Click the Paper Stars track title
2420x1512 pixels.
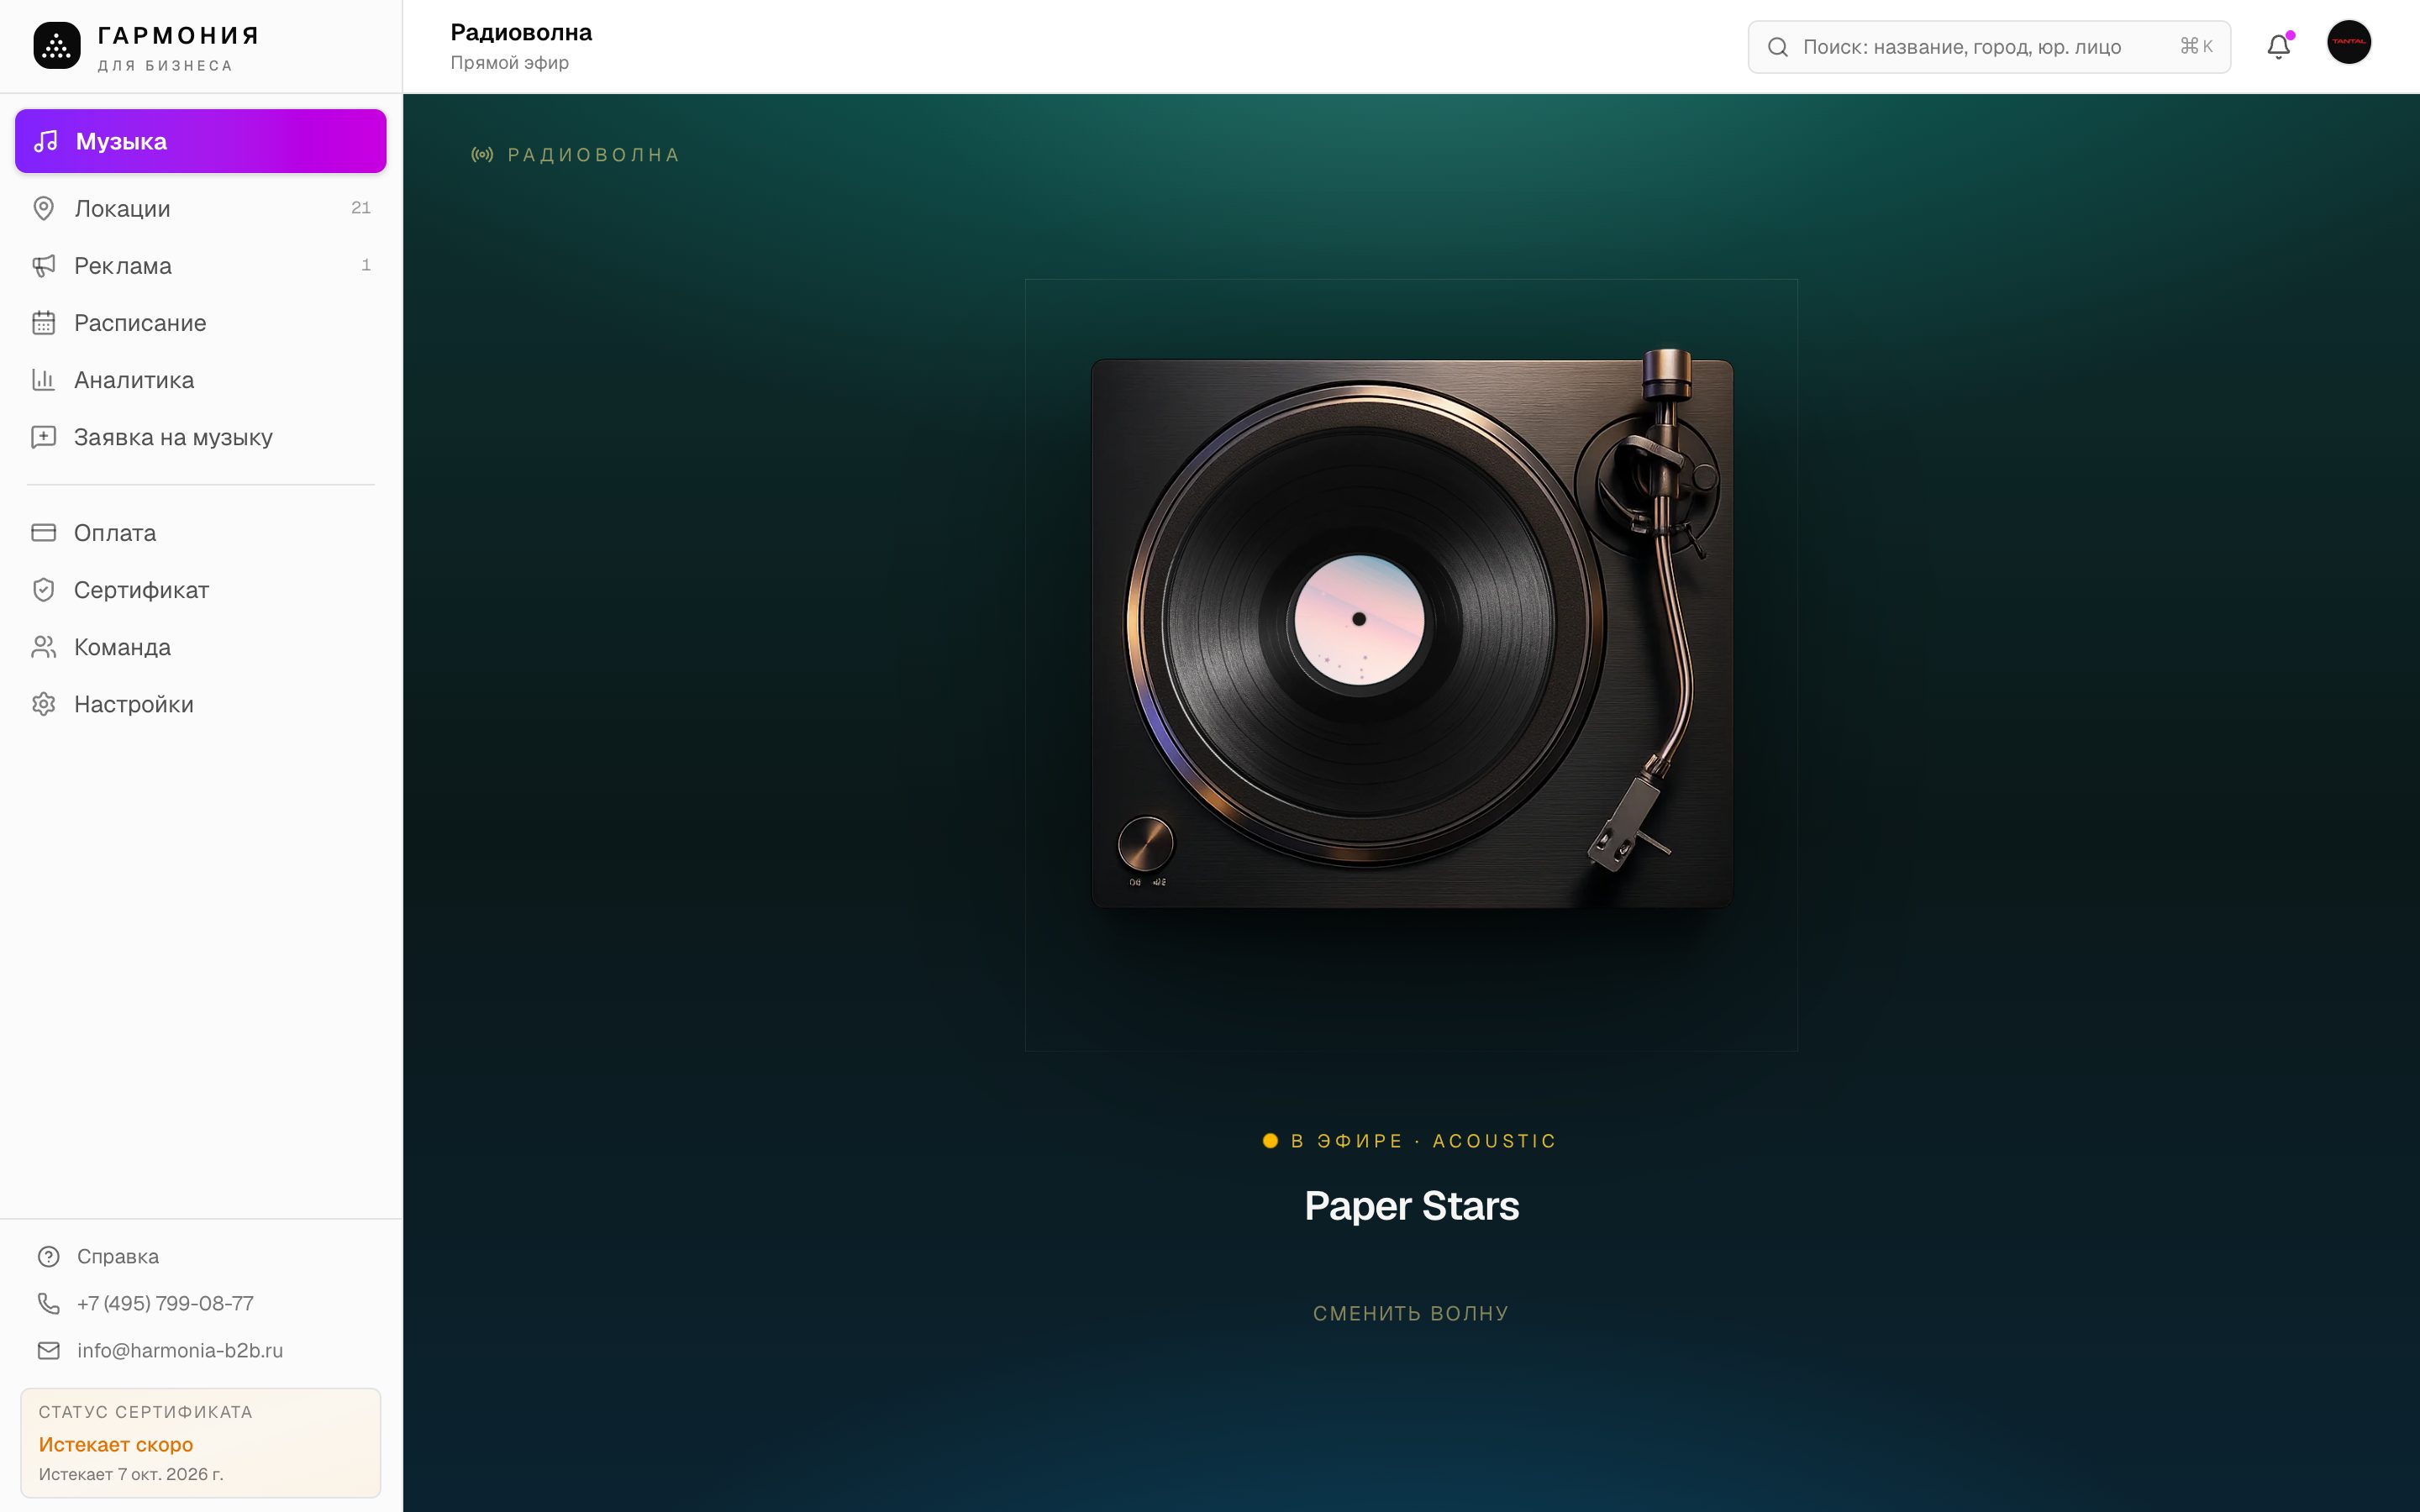pos(1411,1205)
